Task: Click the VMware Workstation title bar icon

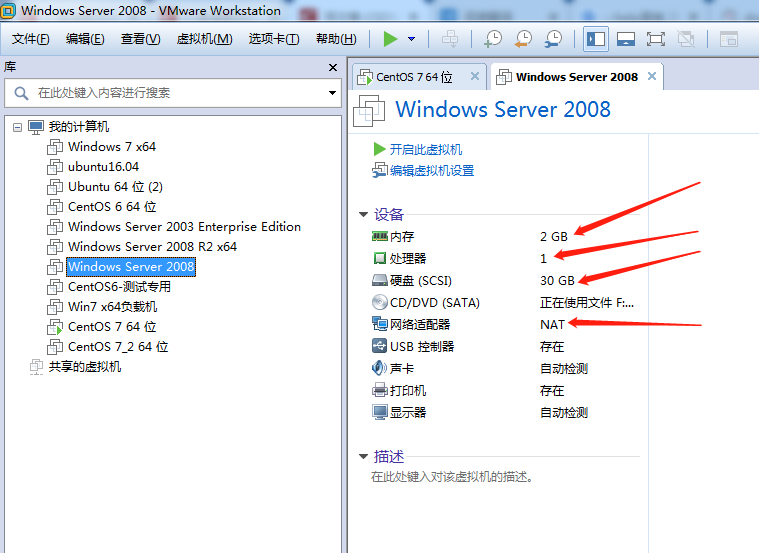Action: pos(8,11)
